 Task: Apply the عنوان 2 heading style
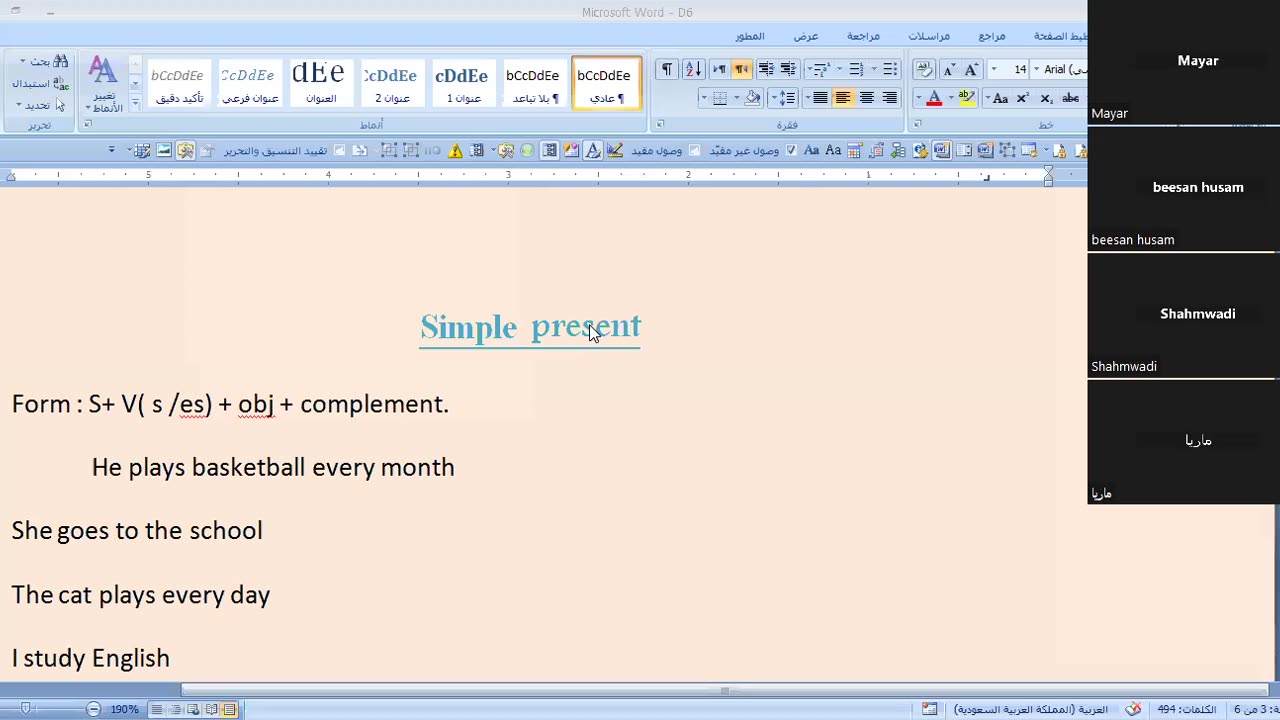click(x=392, y=84)
